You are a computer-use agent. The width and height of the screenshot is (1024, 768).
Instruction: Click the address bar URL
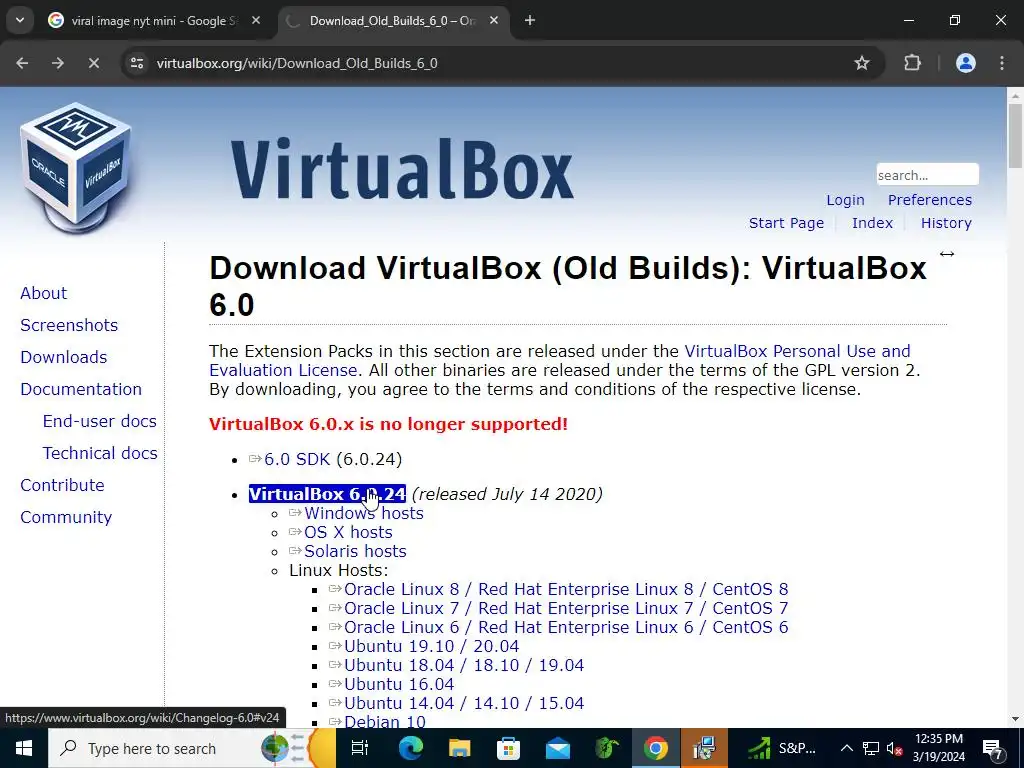297,63
